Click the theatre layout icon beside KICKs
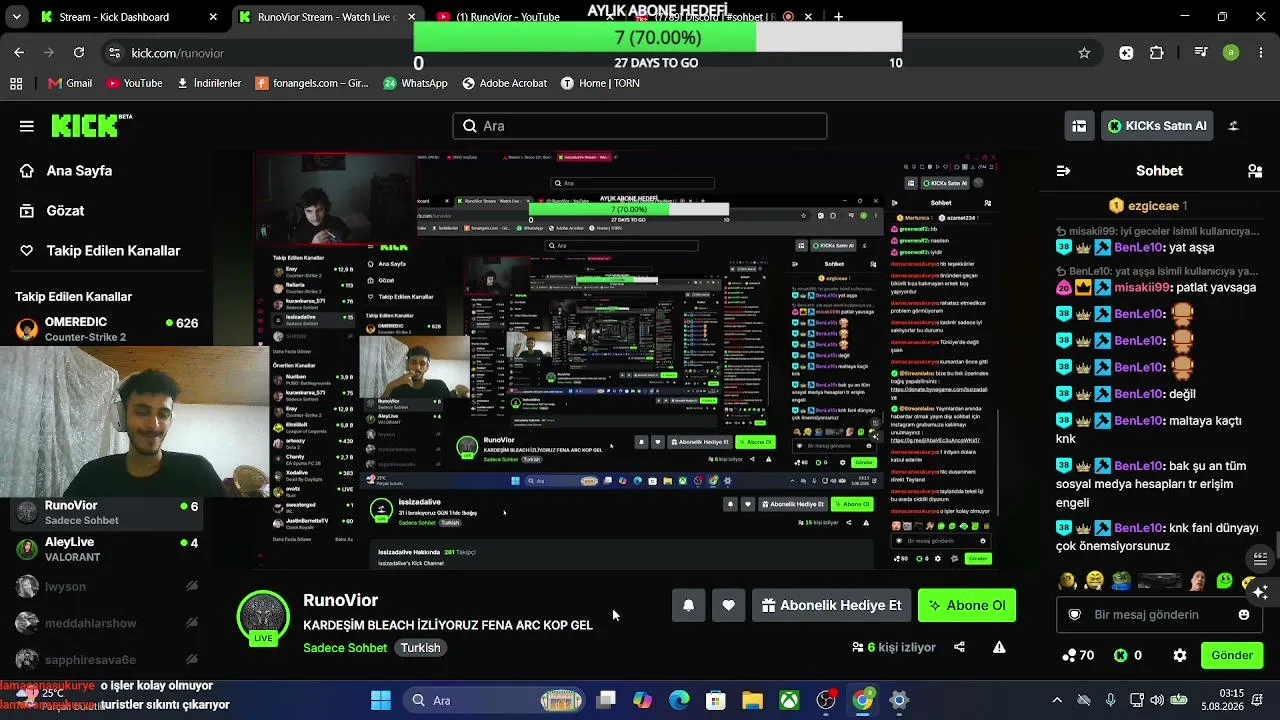The image size is (1280, 720). tap(1079, 126)
